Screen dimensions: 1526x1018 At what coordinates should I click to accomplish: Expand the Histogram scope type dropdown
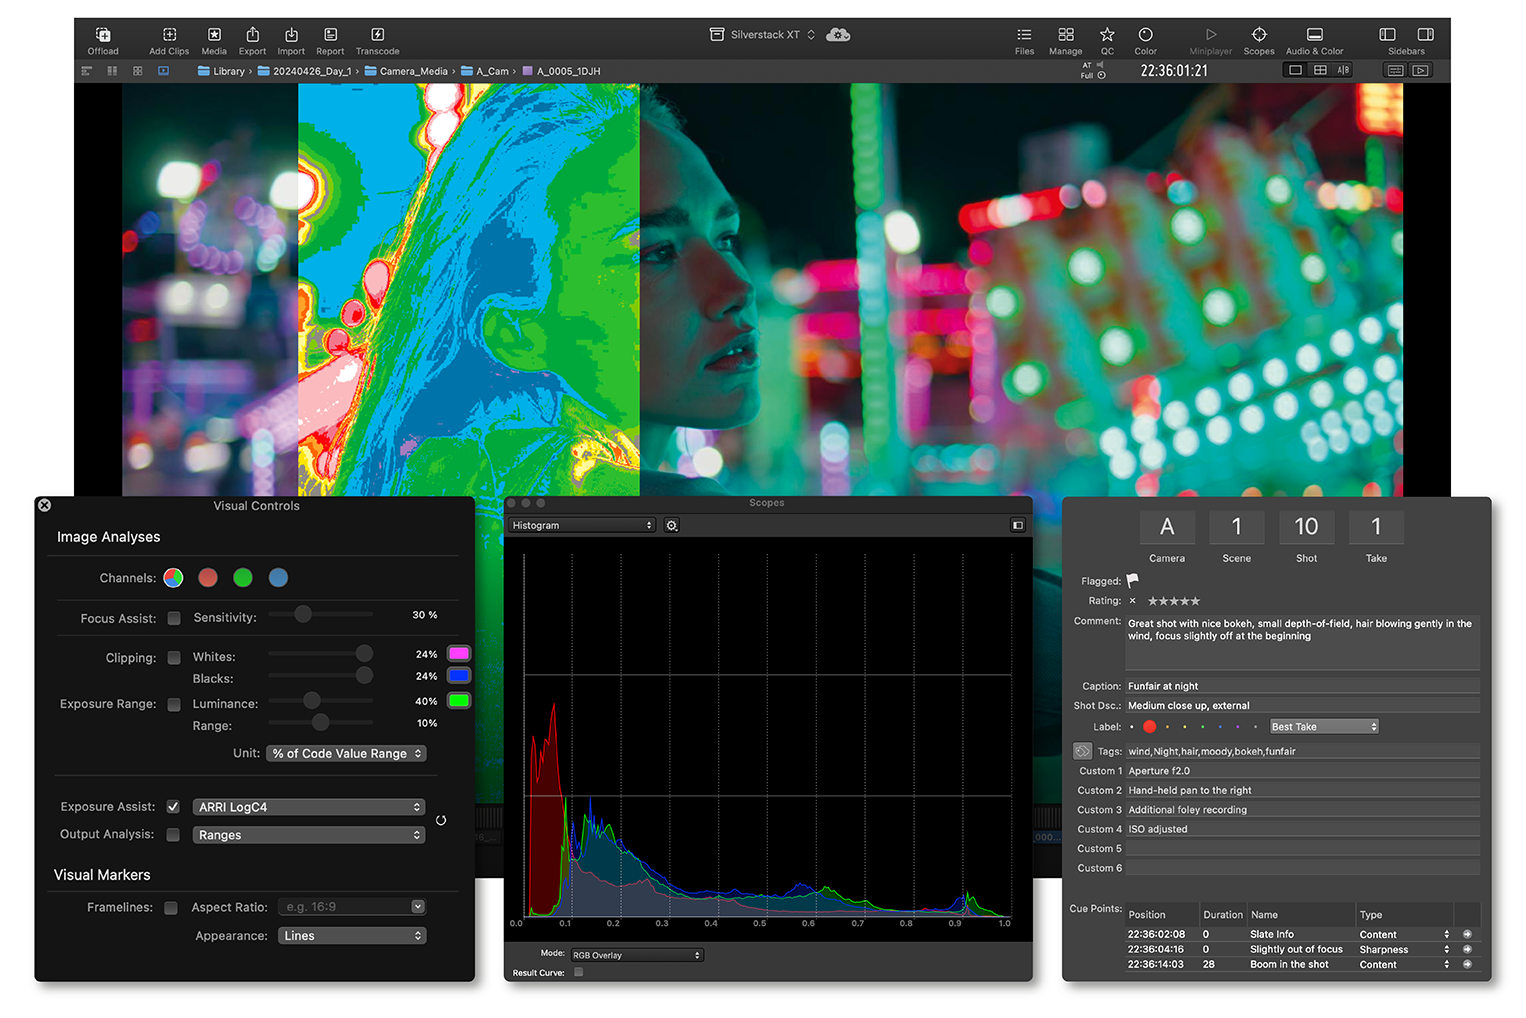(581, 526)
